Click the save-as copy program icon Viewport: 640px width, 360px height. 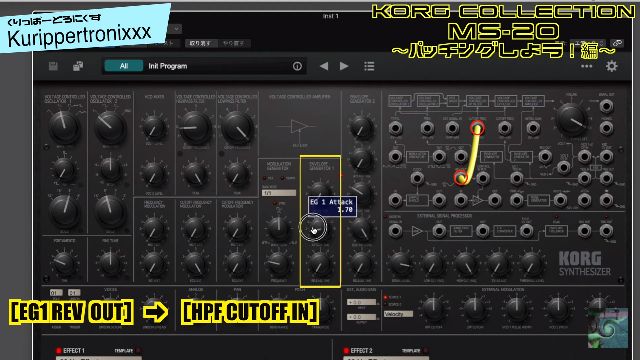tap(78, 66)
